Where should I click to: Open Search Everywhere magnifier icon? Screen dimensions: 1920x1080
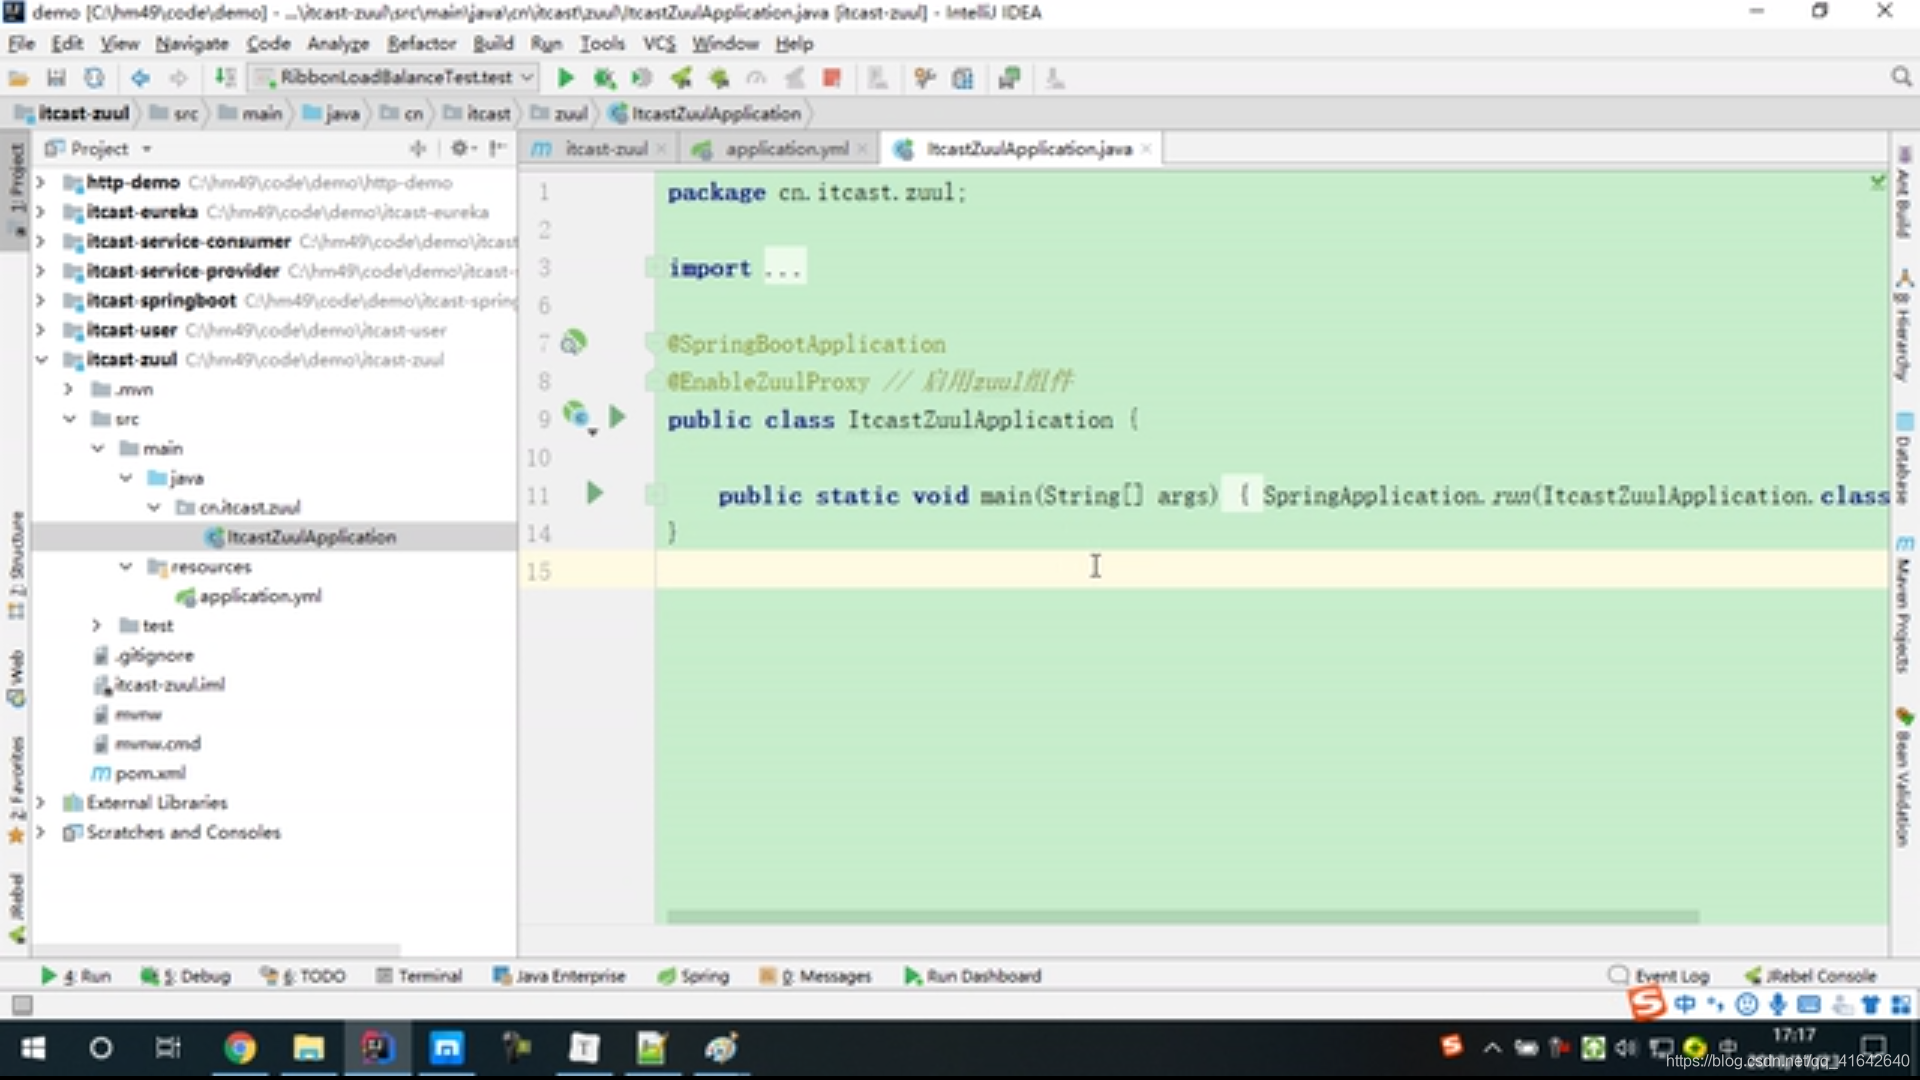tap(1901, 77)
